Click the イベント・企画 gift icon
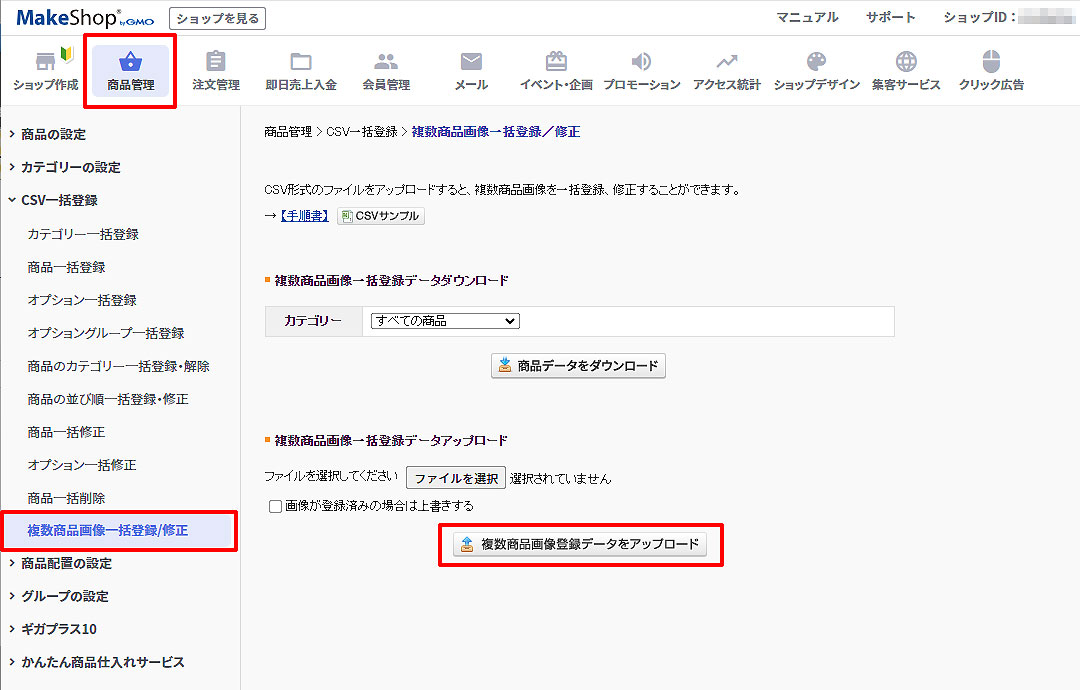 tap(556, 62)
